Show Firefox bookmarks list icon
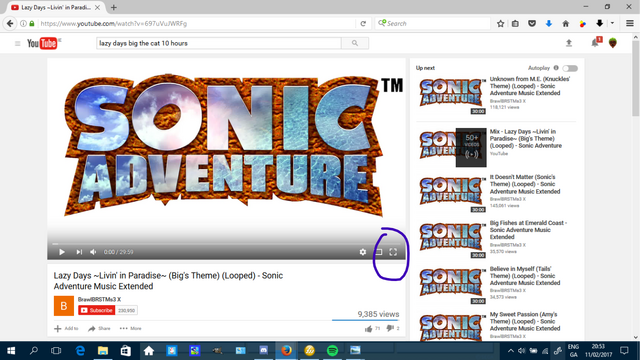Screen dimensions: 640x360 coord(516,24)
